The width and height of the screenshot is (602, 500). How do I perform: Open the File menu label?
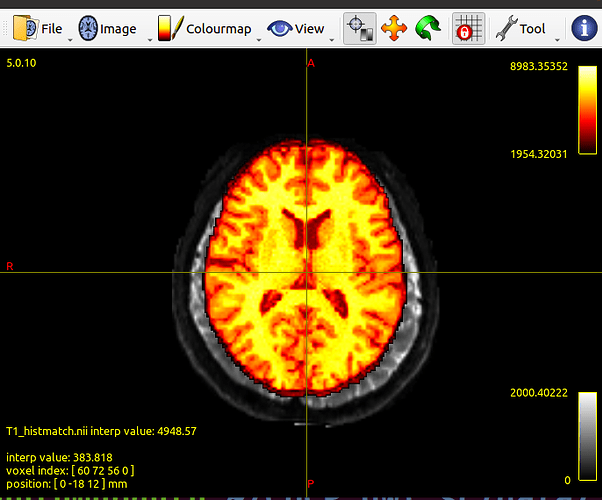coord(51,29)
